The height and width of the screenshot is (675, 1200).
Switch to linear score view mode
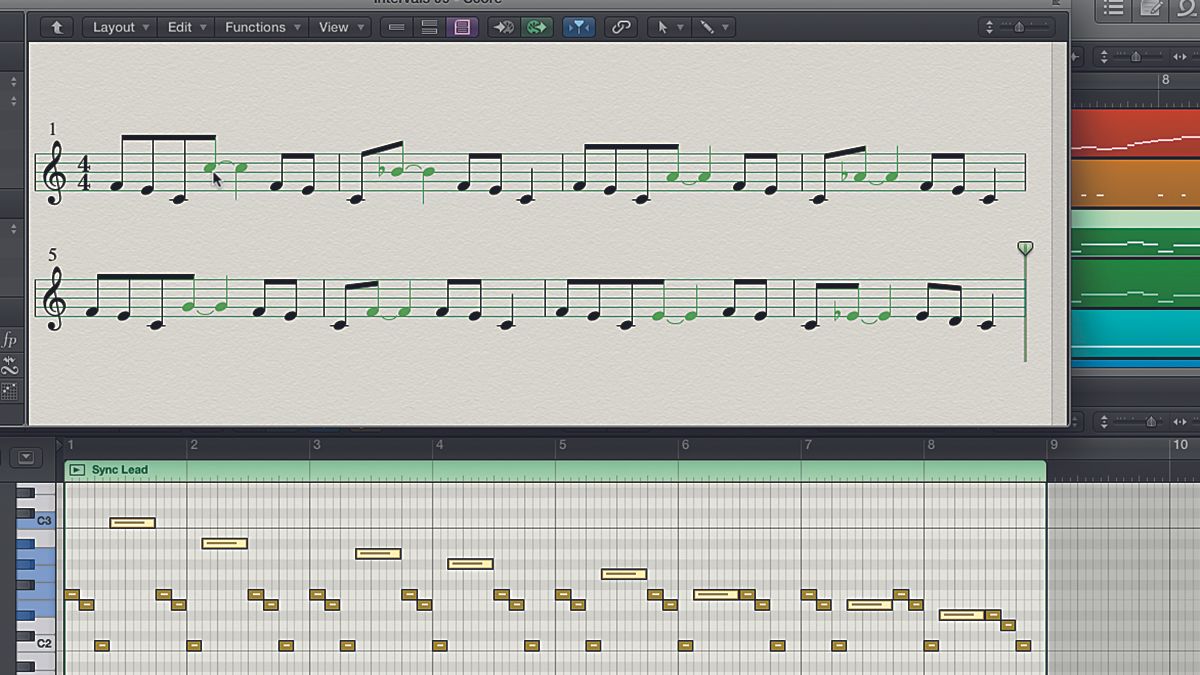(396, 27)
